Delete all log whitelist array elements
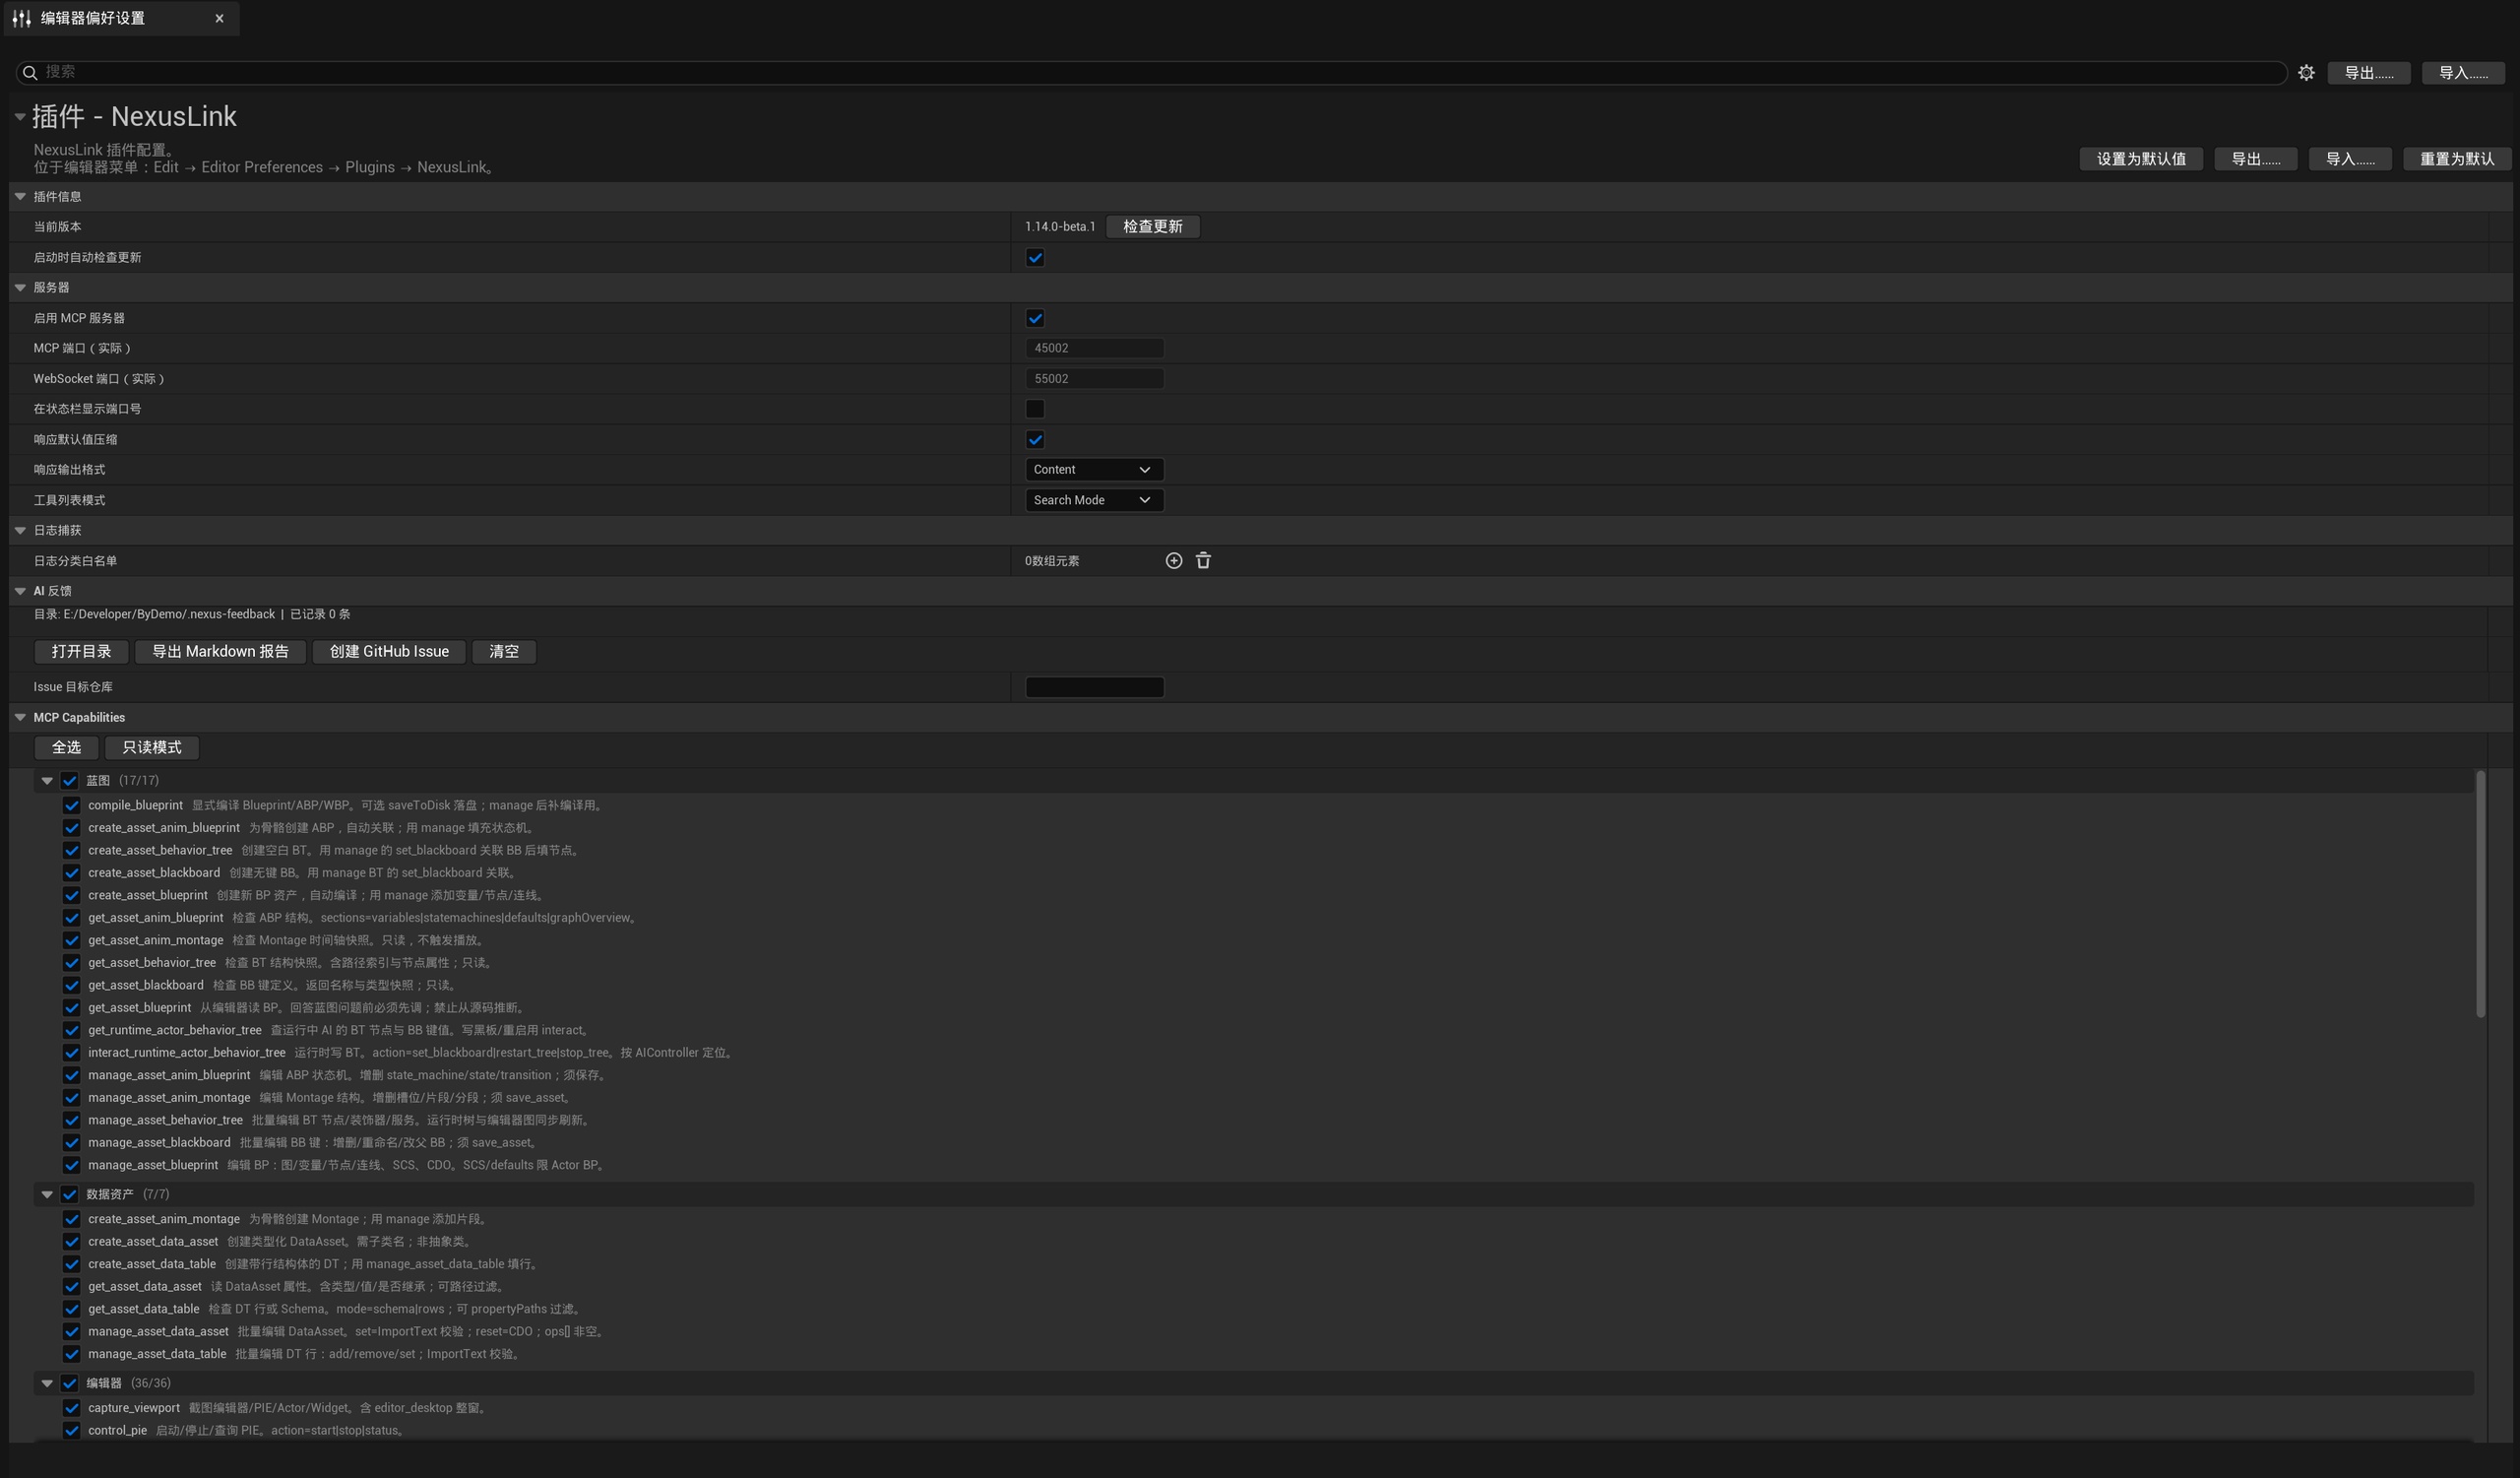 (x=1203, y=561)
